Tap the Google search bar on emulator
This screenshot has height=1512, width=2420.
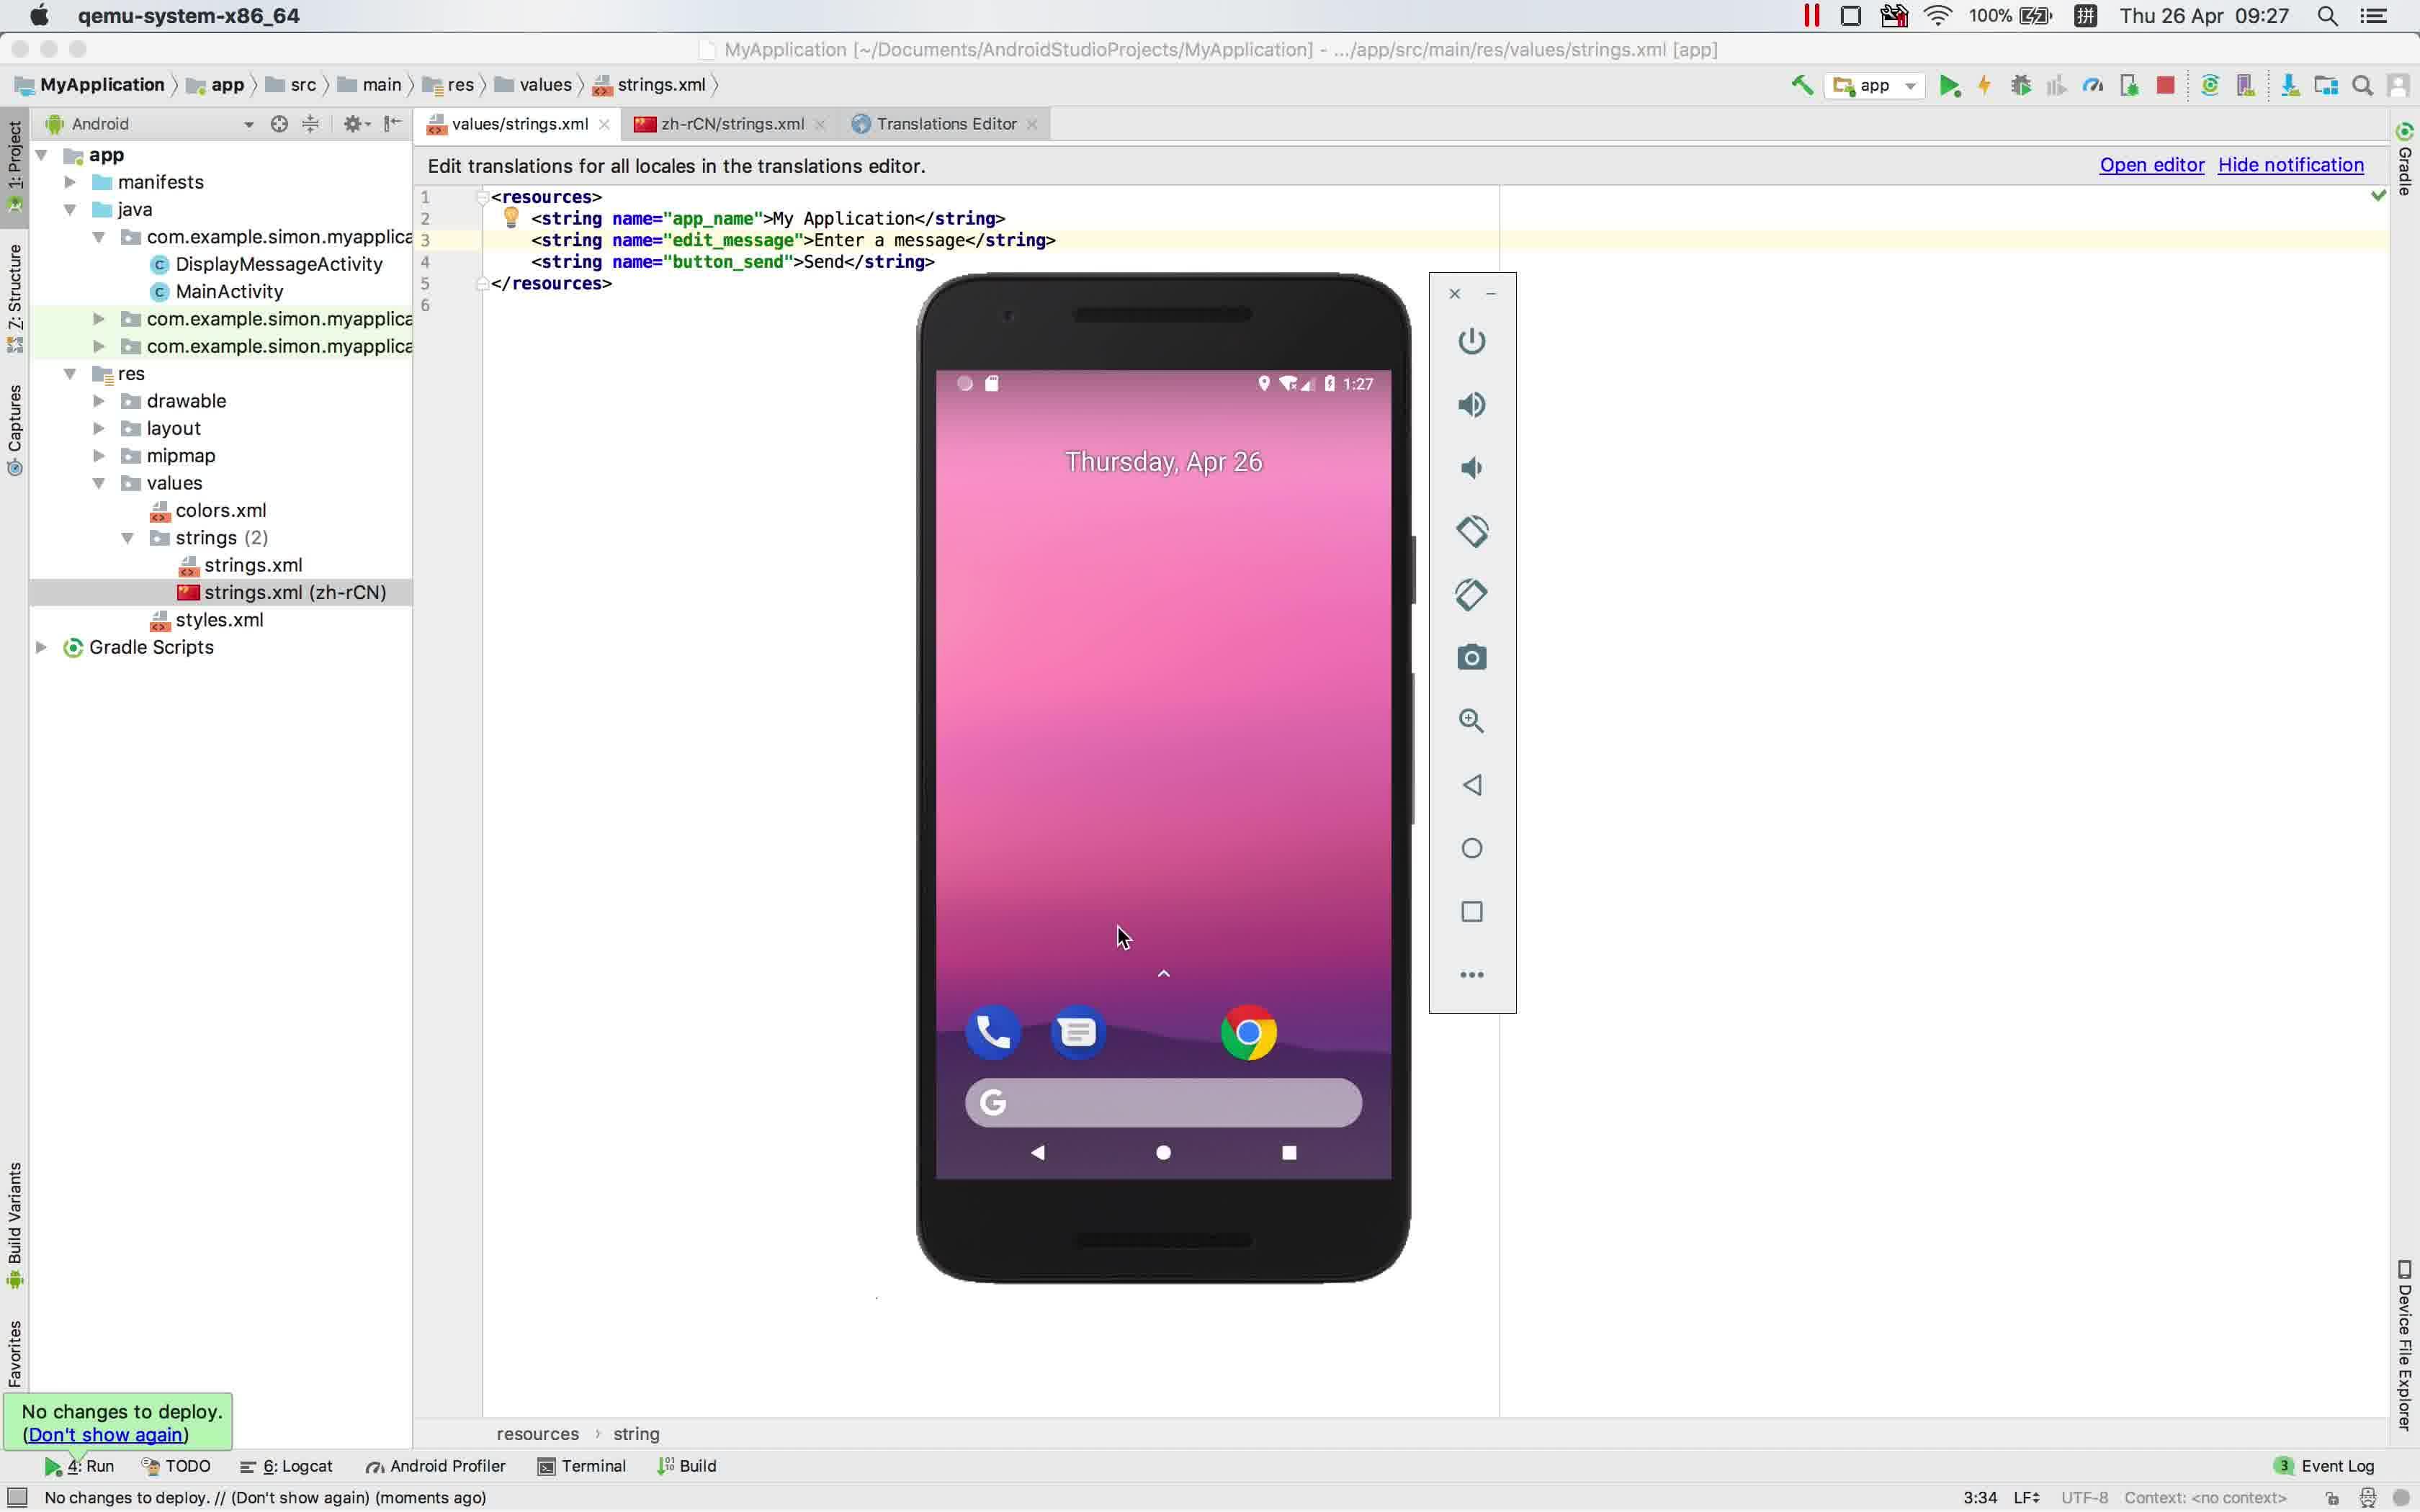(x=1163, y=1102)
